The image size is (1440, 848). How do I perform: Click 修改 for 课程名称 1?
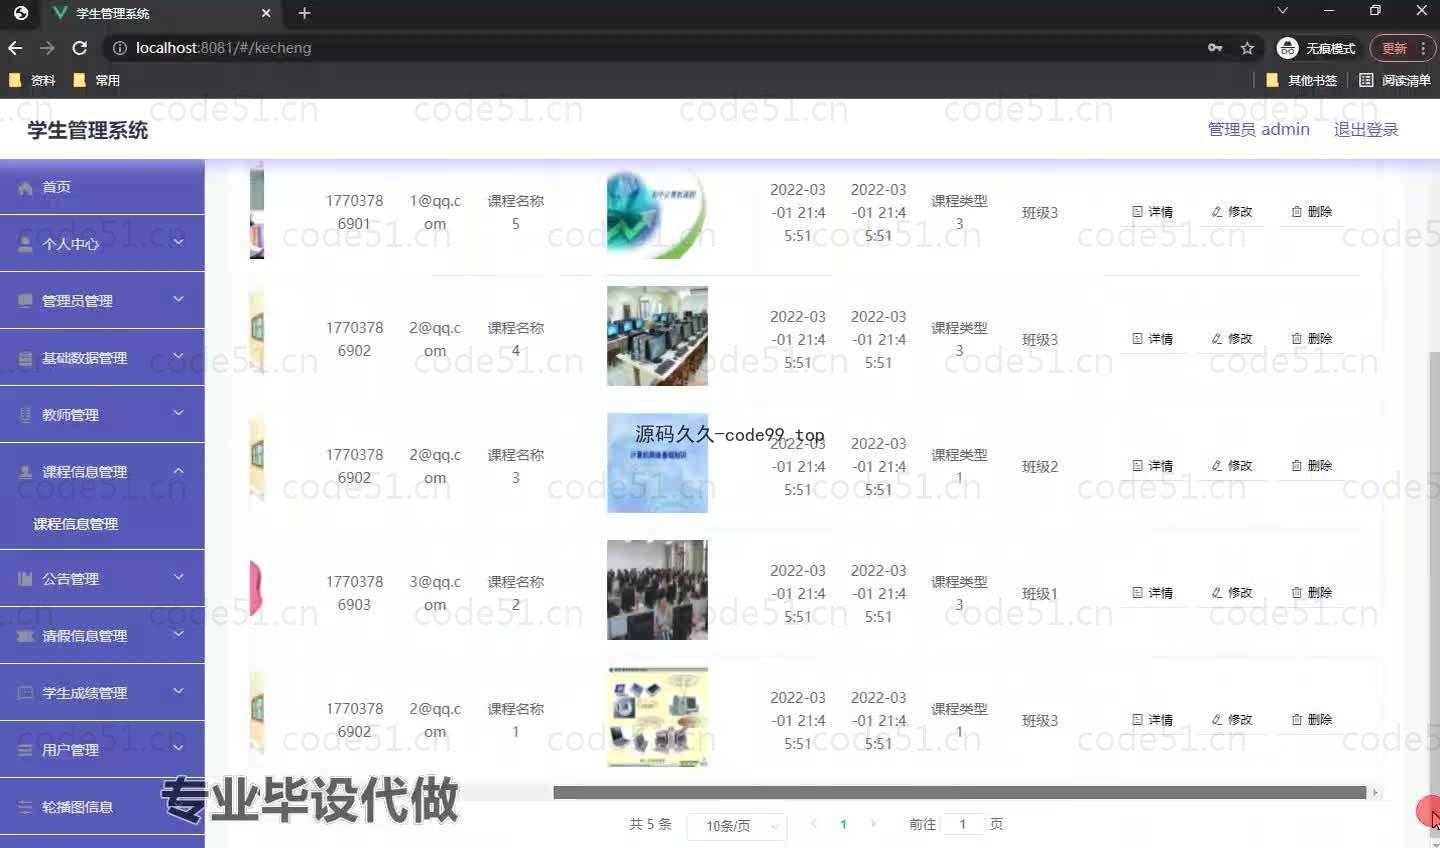[x=1232, y=720]
